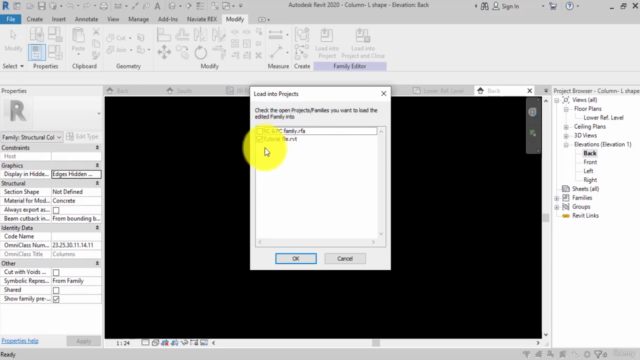Select the Move tool icon
Screen dimensions: 640x360
[x=164, y=52]
